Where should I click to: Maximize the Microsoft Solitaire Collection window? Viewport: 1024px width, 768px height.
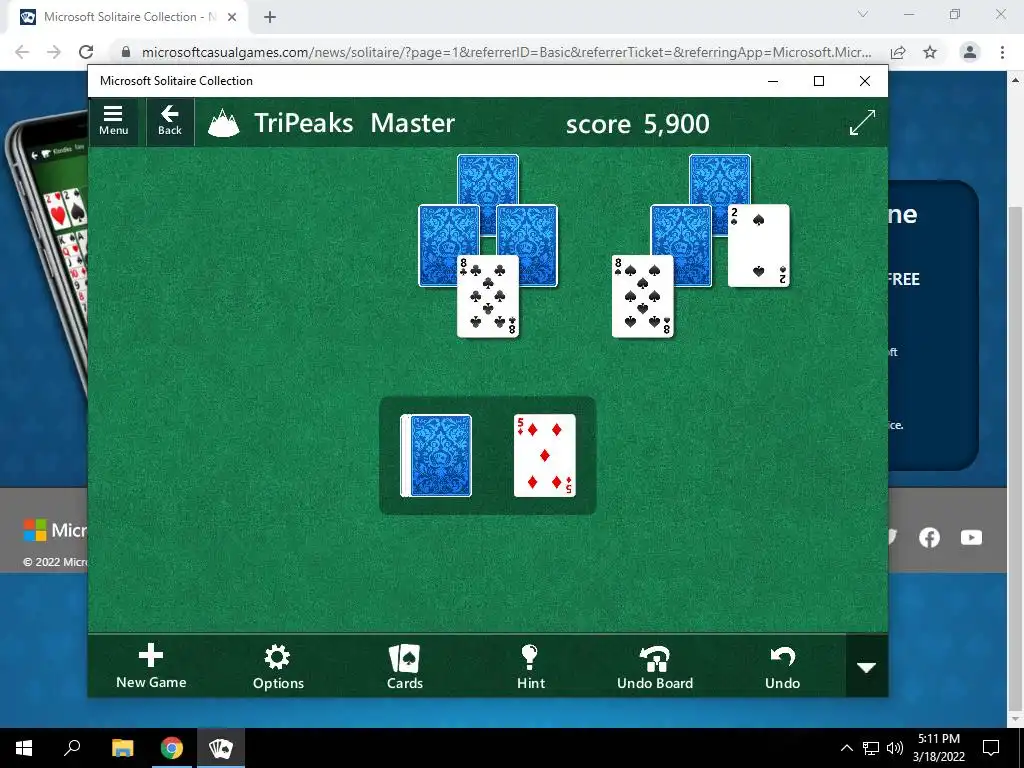point(819,81)
